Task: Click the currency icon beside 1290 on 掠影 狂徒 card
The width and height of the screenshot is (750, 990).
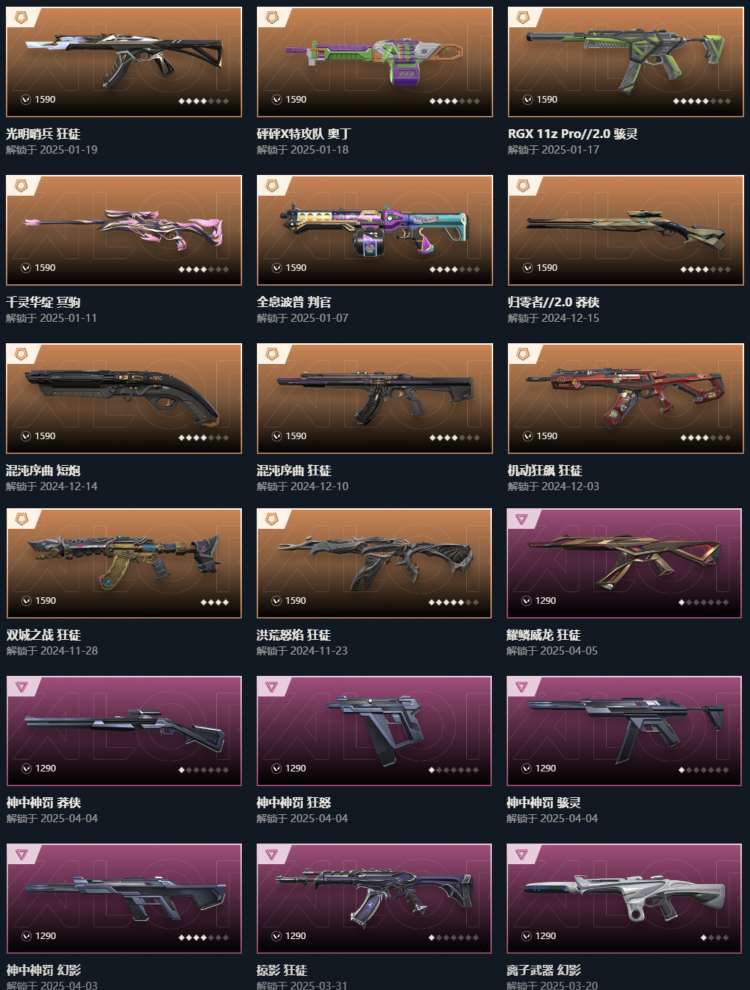Action: (x=276, y=936)
